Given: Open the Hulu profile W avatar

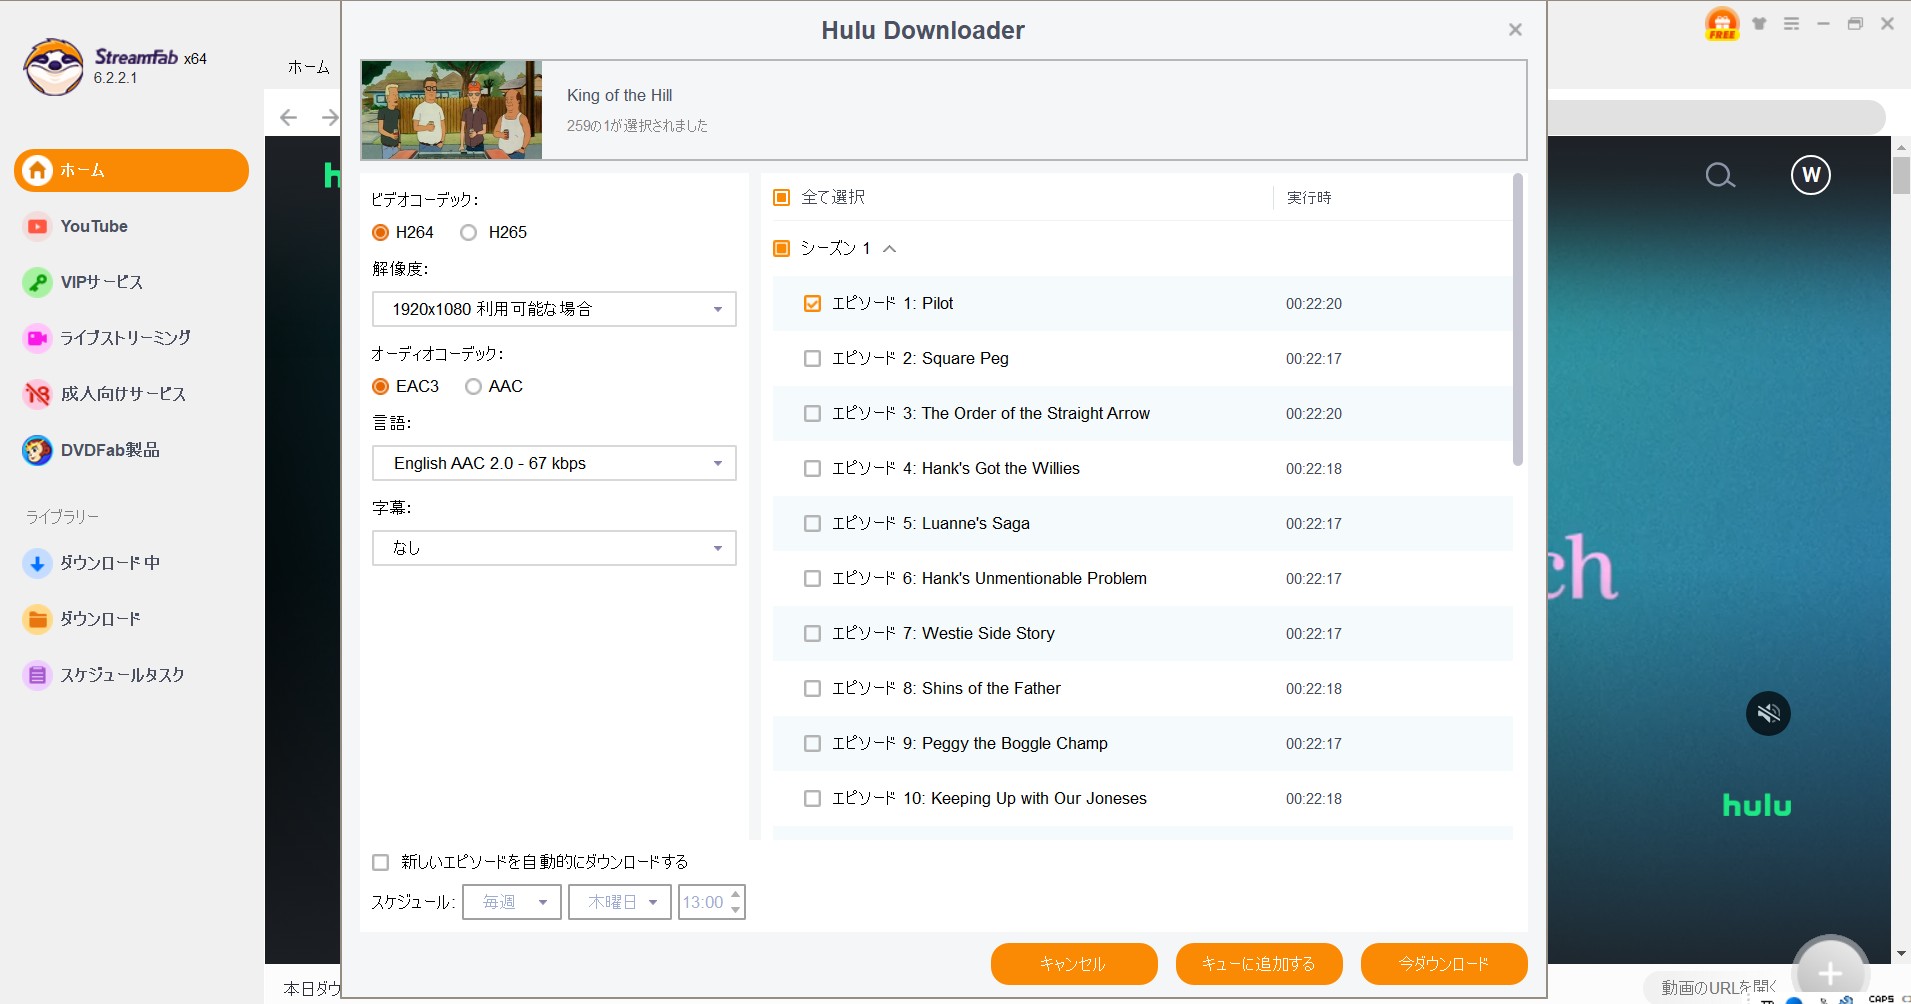Looking at the screenshot, I should pyautogui.click(x=1811, y=175).
